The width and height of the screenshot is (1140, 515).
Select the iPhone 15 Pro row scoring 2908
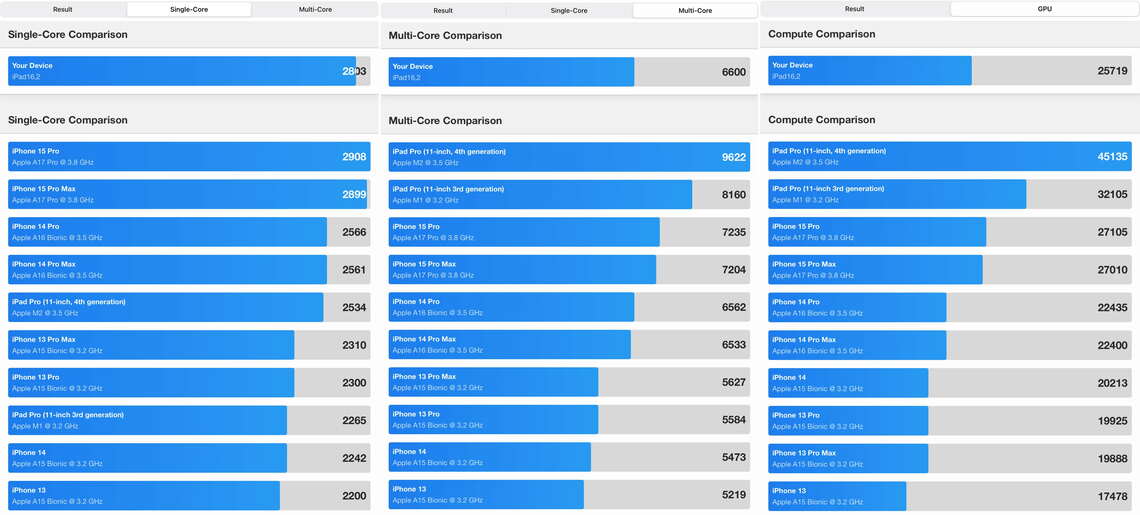pyautogui.click(x=189, y=156)
